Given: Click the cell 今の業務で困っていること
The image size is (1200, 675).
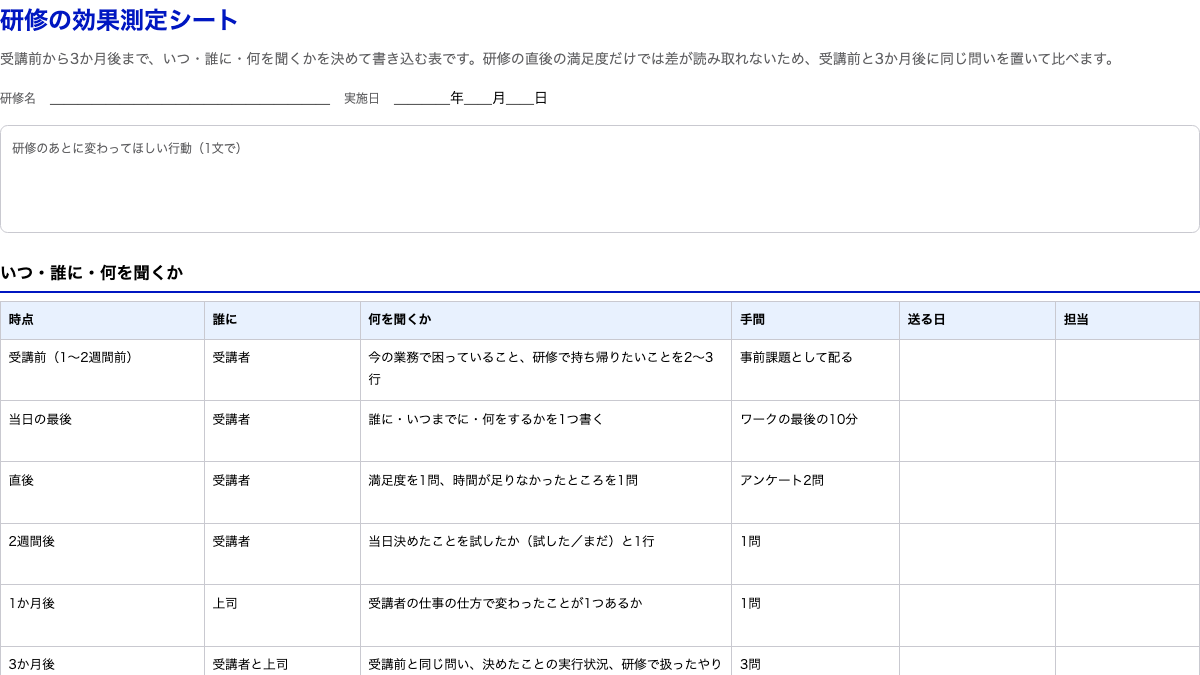Looking at the screenshot, I should click(x=546, y=370).
